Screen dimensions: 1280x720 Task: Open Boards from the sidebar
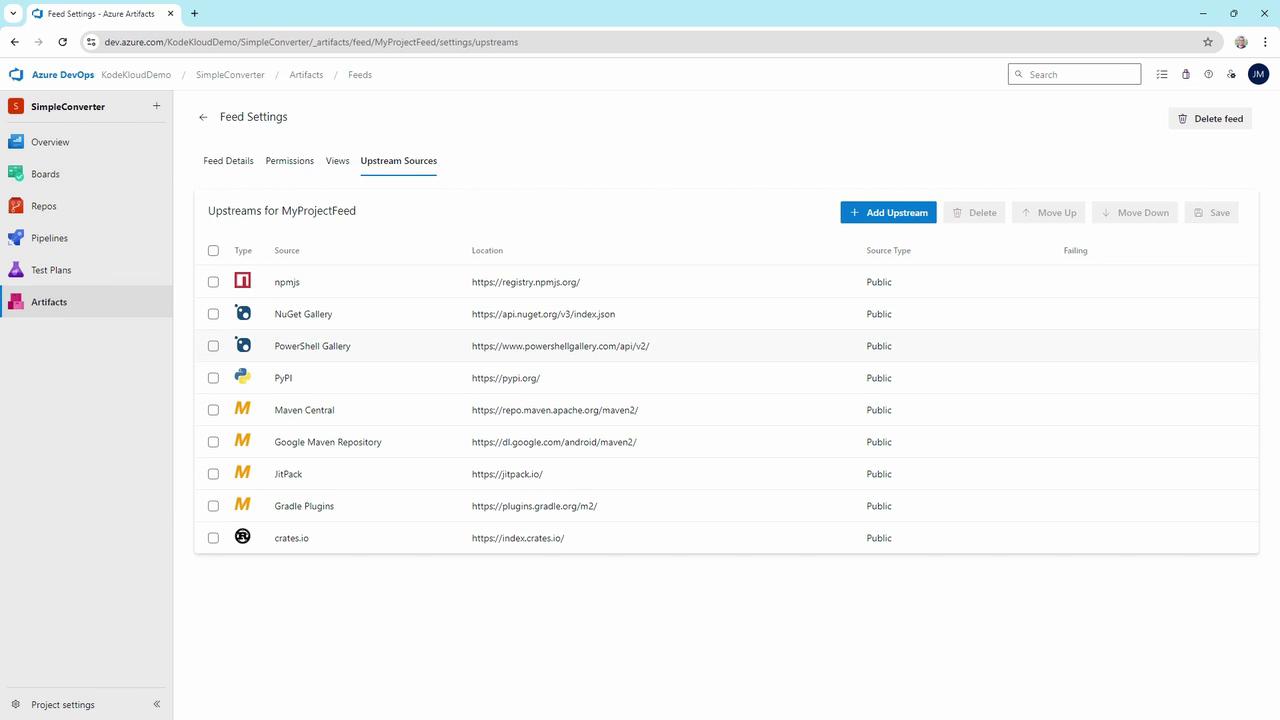(x=86, y=174)
